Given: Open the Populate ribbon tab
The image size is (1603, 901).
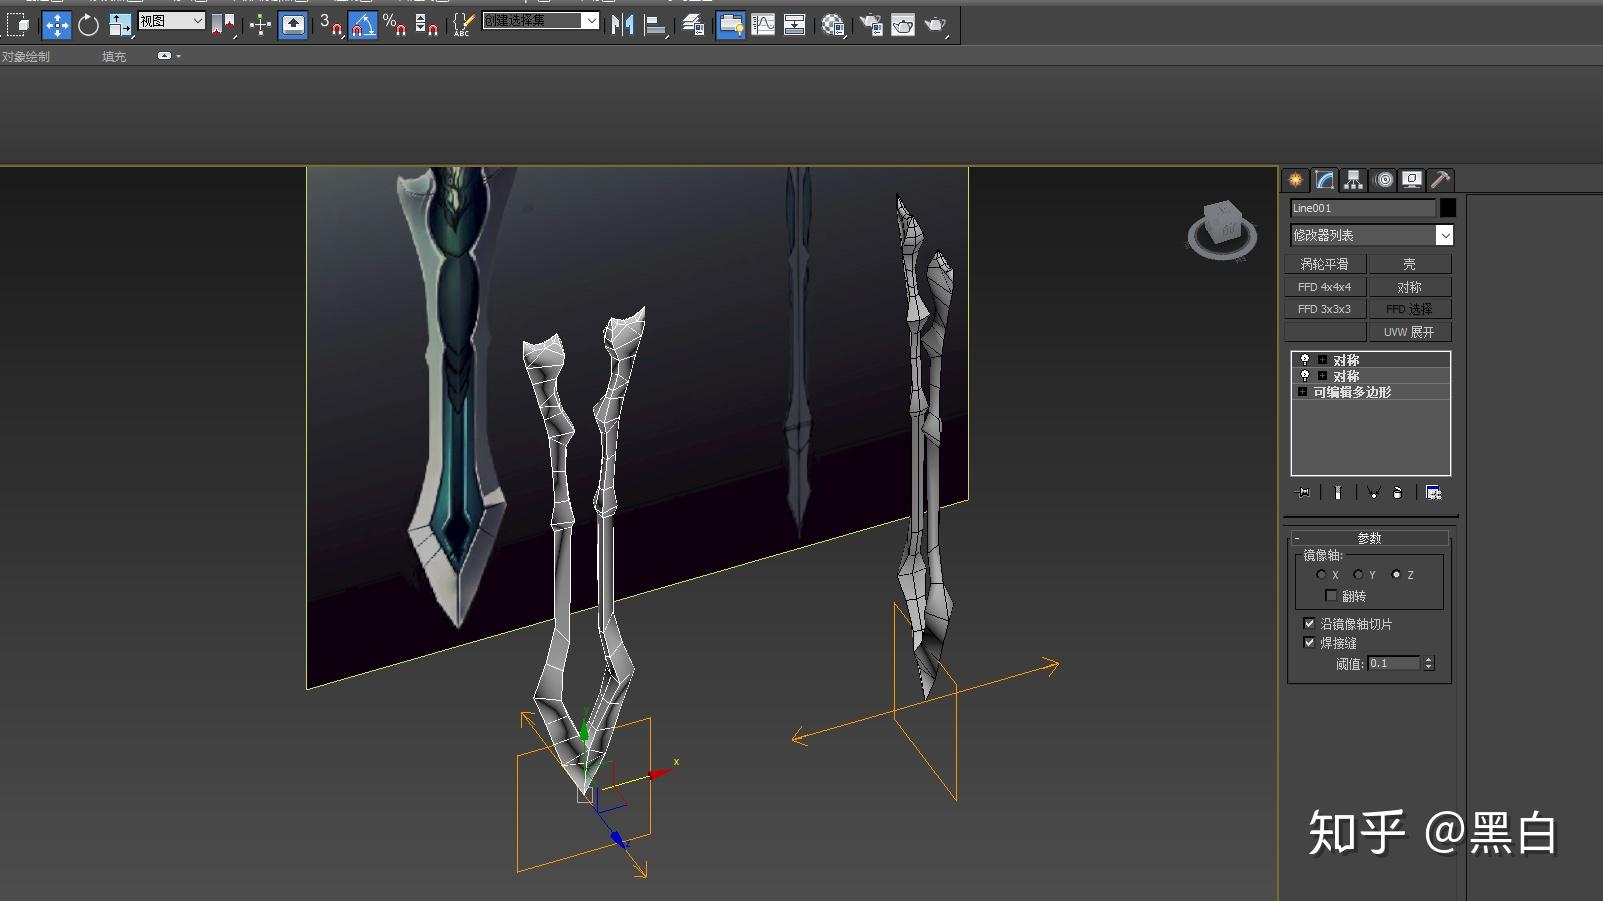Looking at the screenshot, I should (114, 57).
